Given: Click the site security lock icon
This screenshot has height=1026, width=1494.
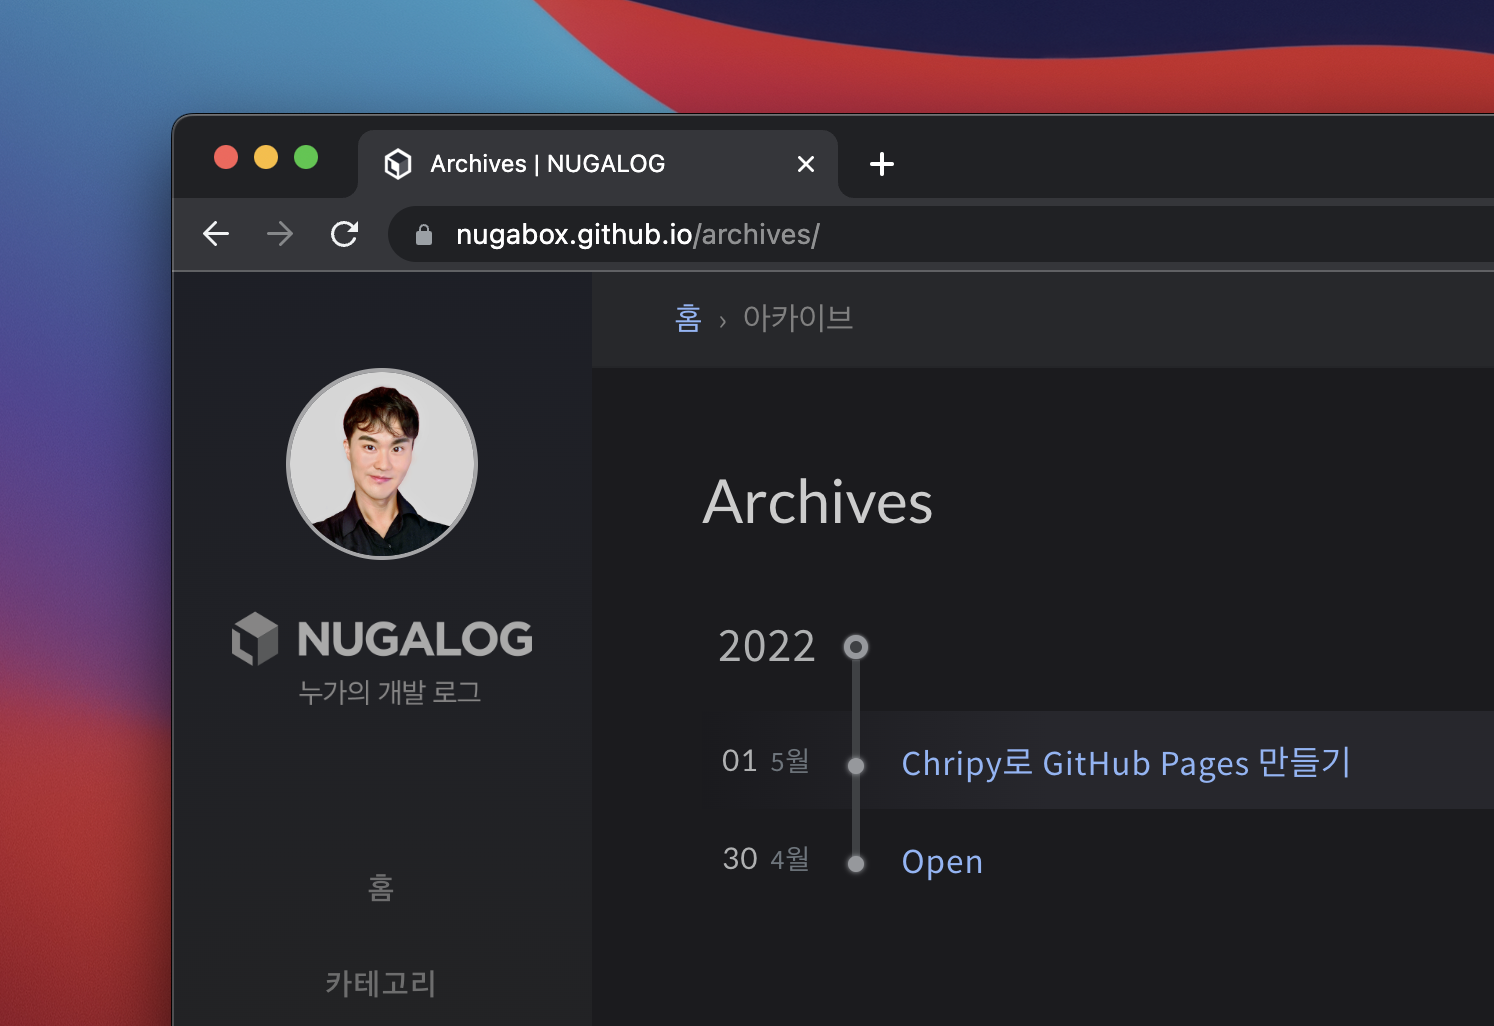Looking at the screenshot, I should (423, 233).
